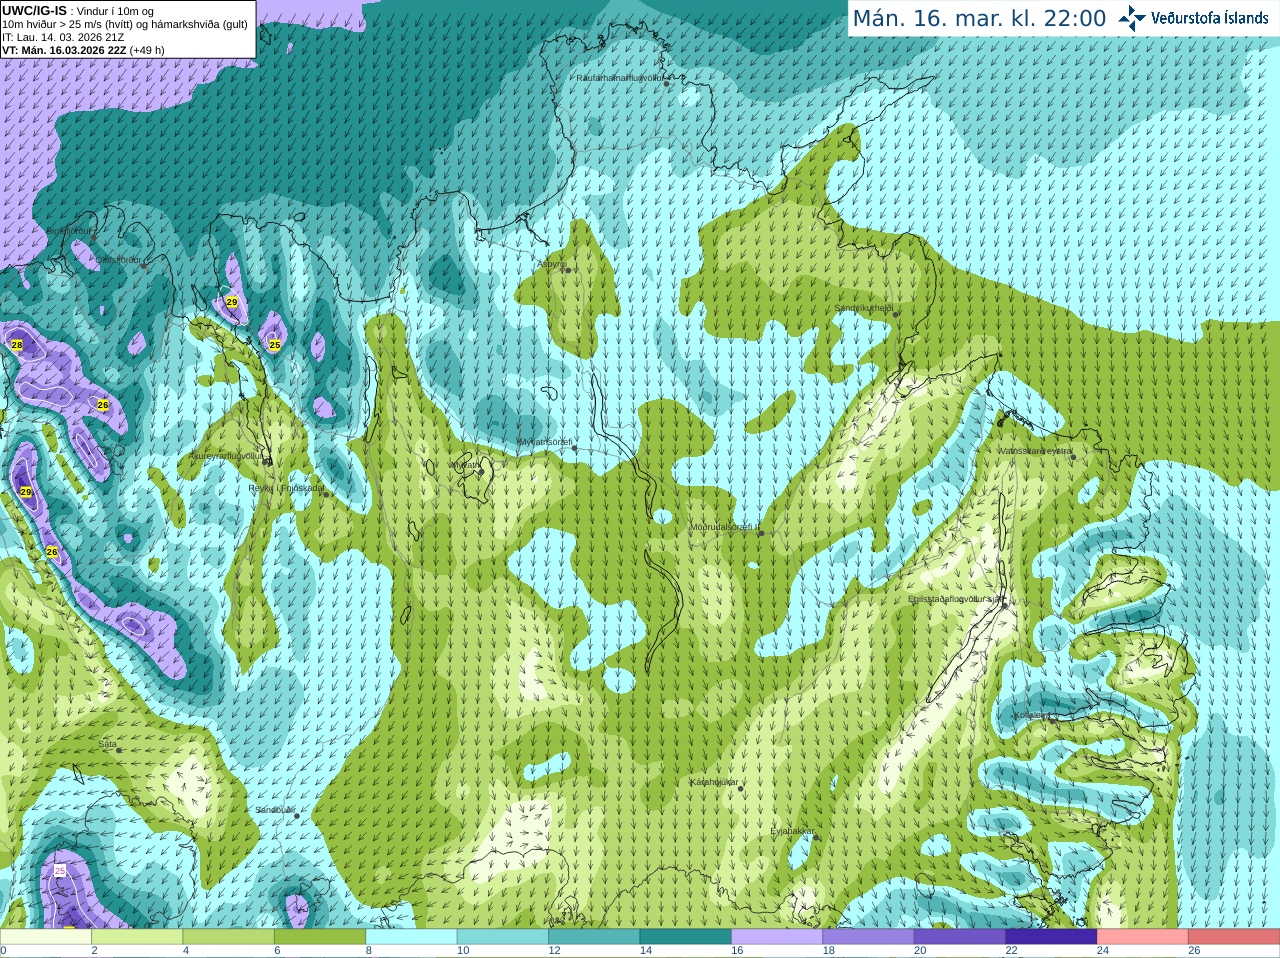Click the UWC/IG-IS model title line
This screenshot has width=1280, height=958.
(77, 11)
